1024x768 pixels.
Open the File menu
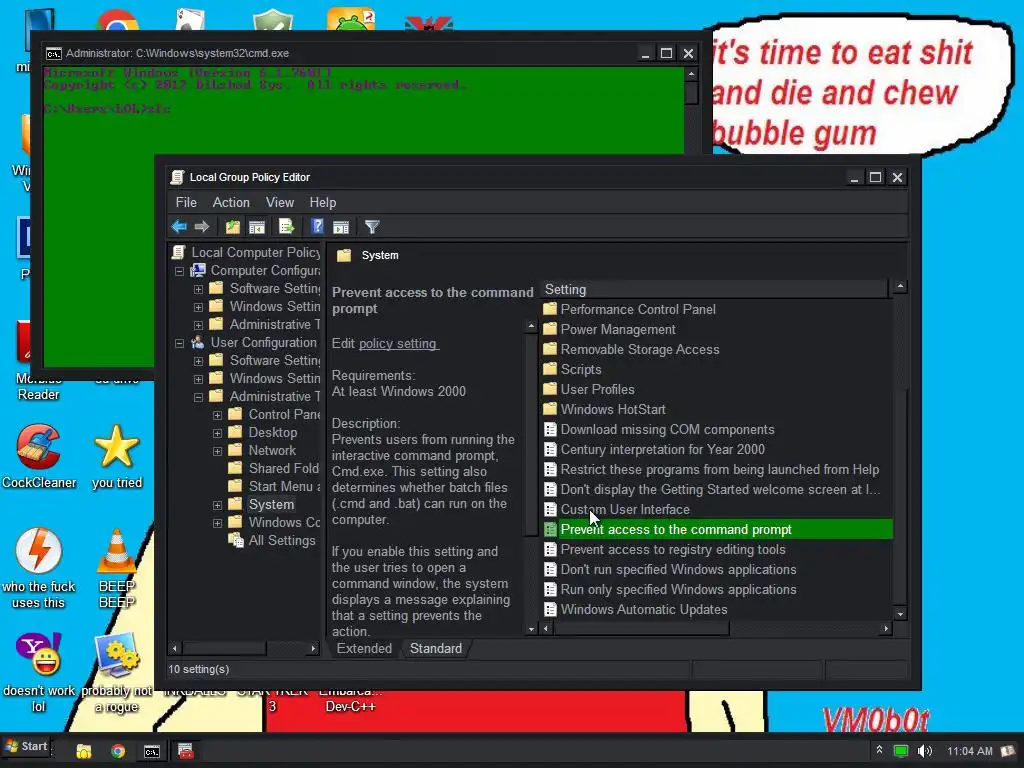[x=186, y=202]
